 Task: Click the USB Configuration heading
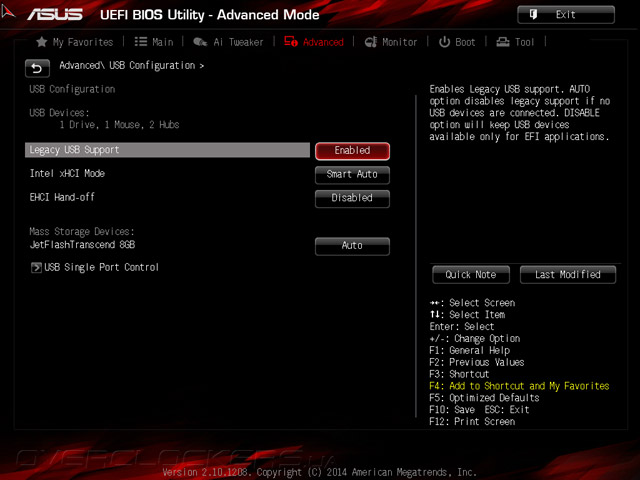pyautogui.click(x=72, y=89)
